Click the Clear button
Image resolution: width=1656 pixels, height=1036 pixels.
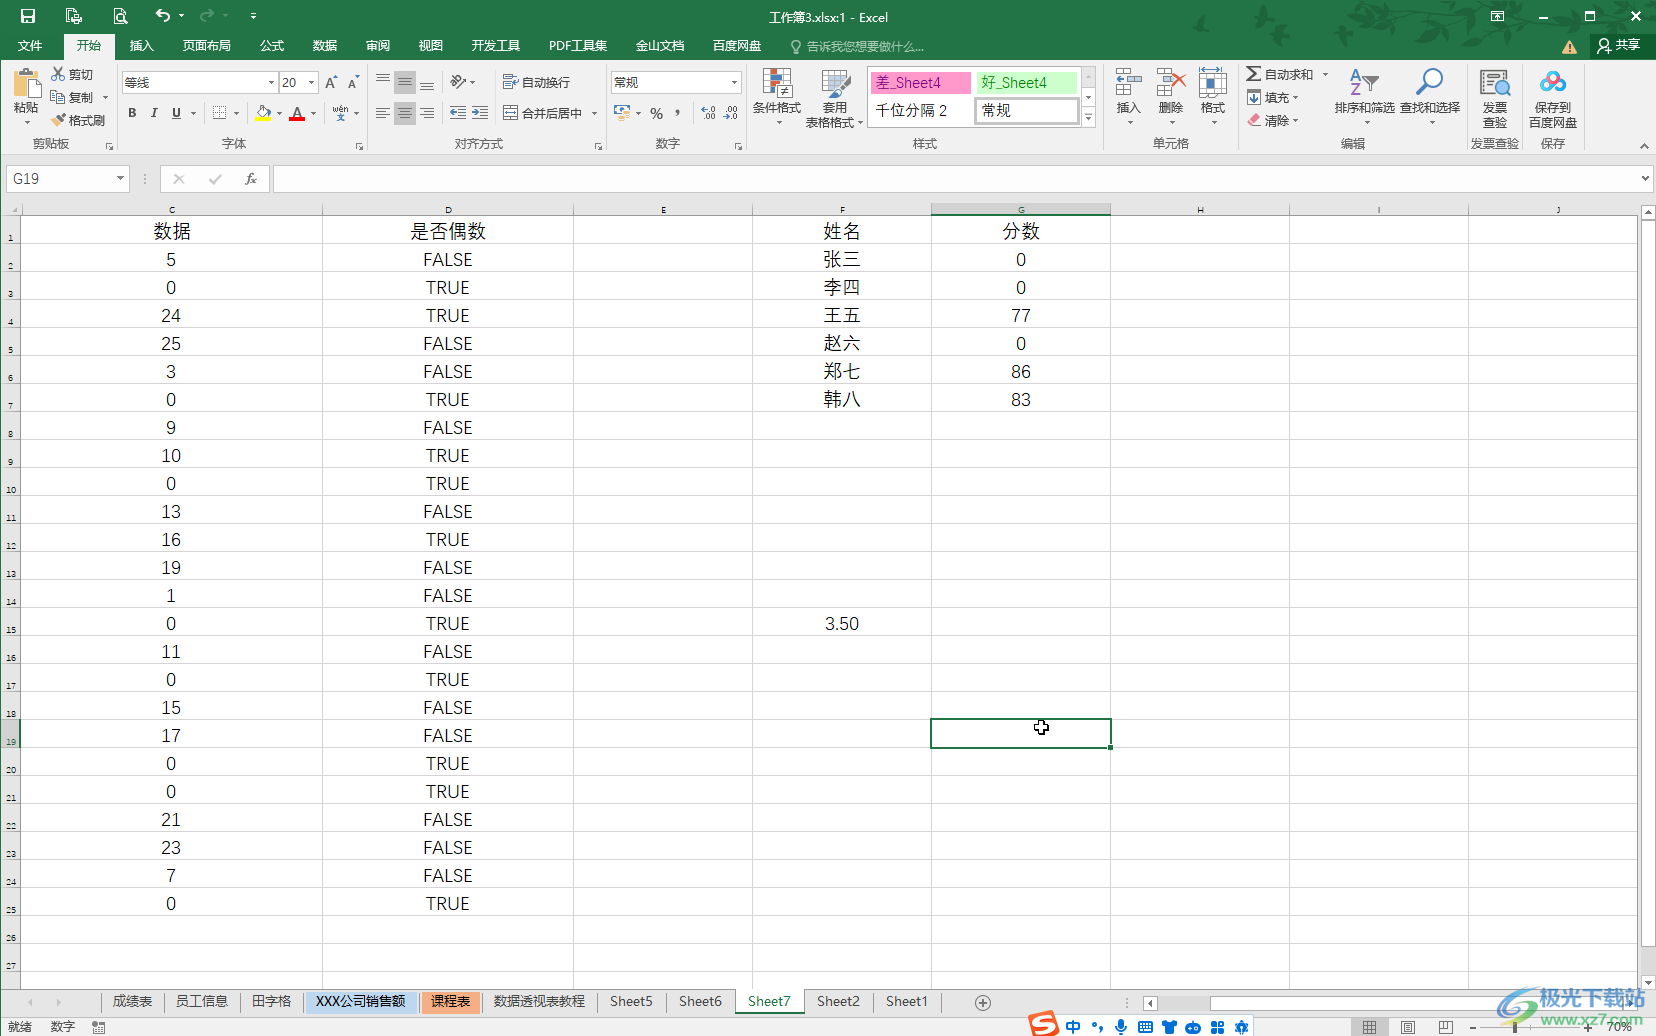(1273, 120)
